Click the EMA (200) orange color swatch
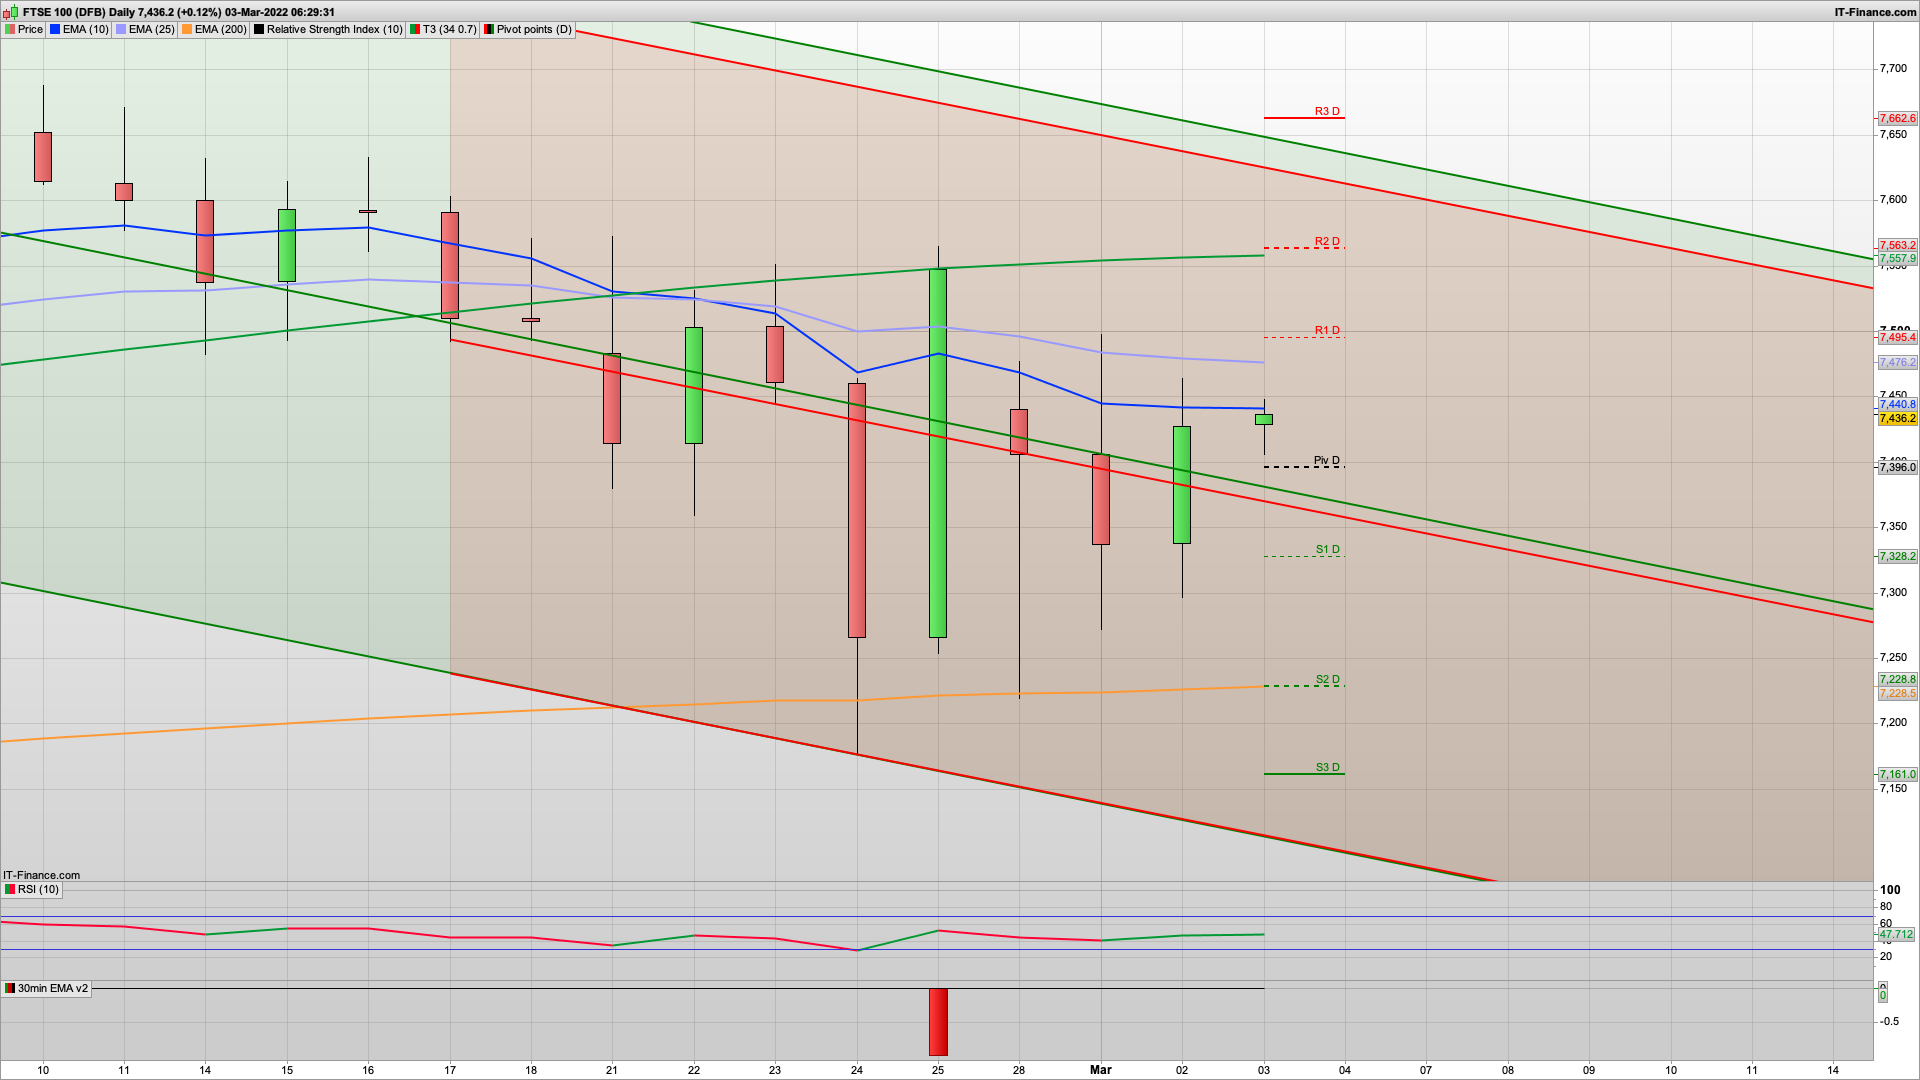The height and width of the screenshot is (1080, 1920). click(x=187, y=29)
